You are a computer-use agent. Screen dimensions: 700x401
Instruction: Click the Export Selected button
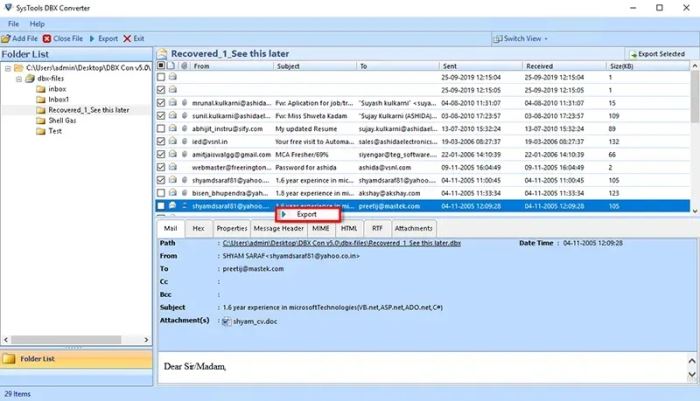pyautogui.click(x=657, y=54)
